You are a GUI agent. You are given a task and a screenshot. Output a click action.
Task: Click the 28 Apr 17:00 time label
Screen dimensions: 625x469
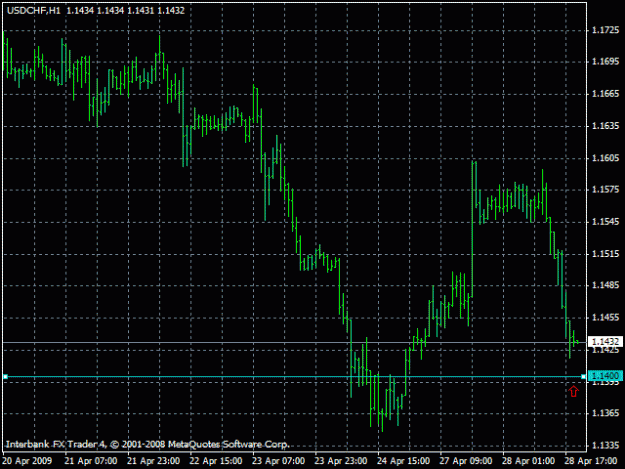(x=591, y=461)
